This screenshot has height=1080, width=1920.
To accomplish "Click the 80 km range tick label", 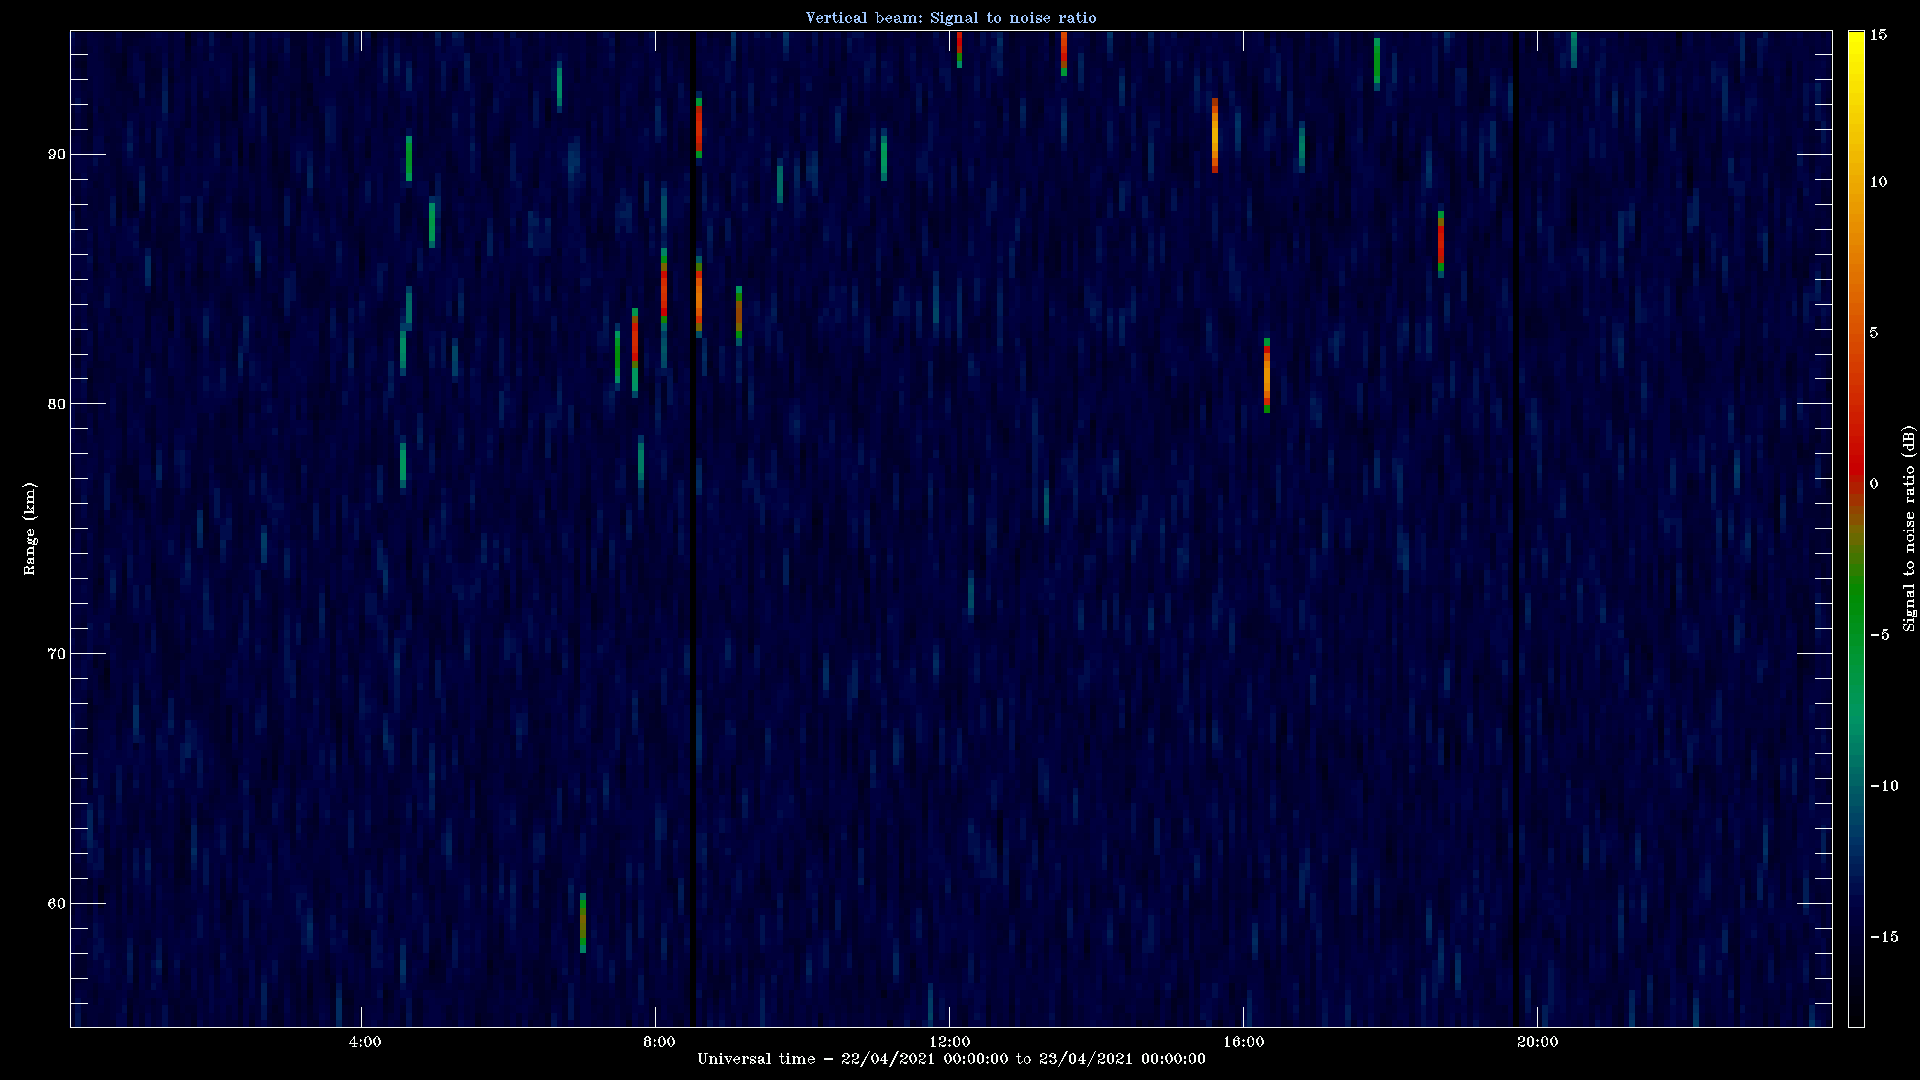I will click(56, 404).
